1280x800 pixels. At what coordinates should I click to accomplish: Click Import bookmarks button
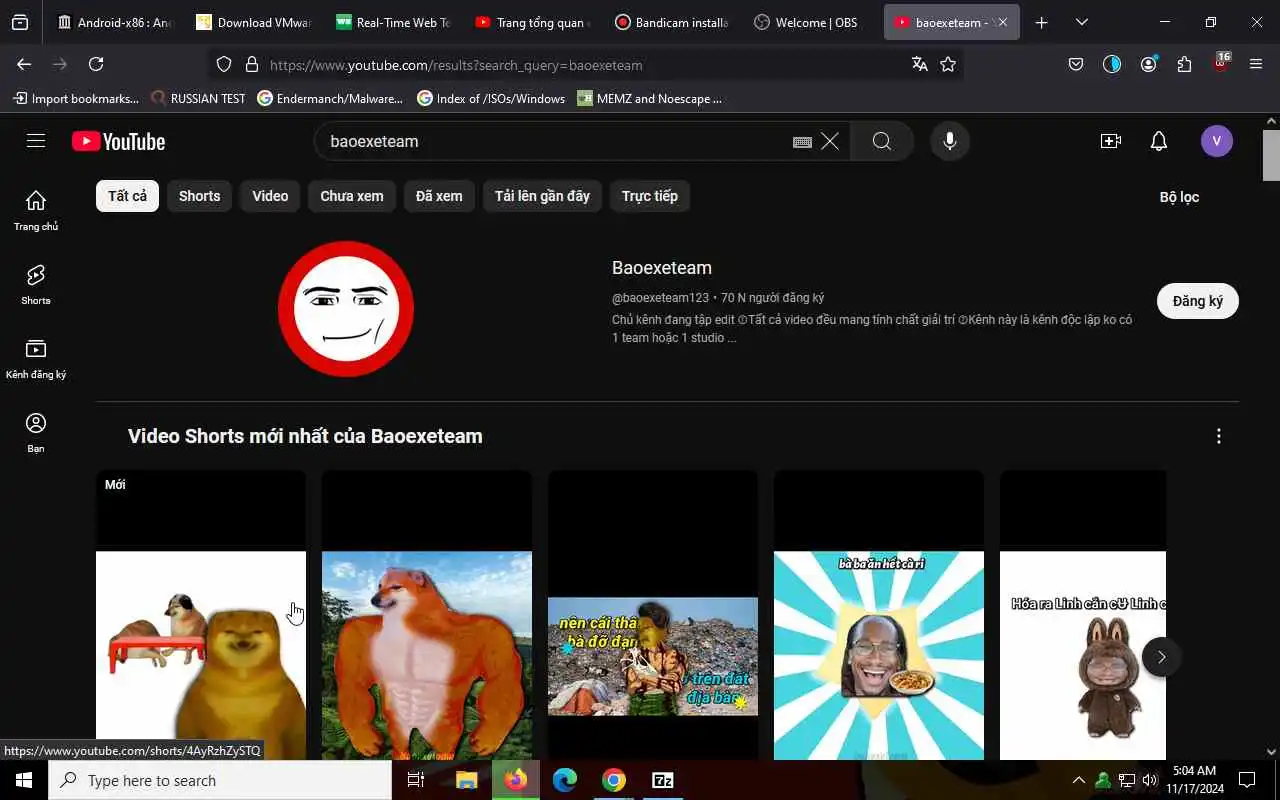[x=75, y=98]
